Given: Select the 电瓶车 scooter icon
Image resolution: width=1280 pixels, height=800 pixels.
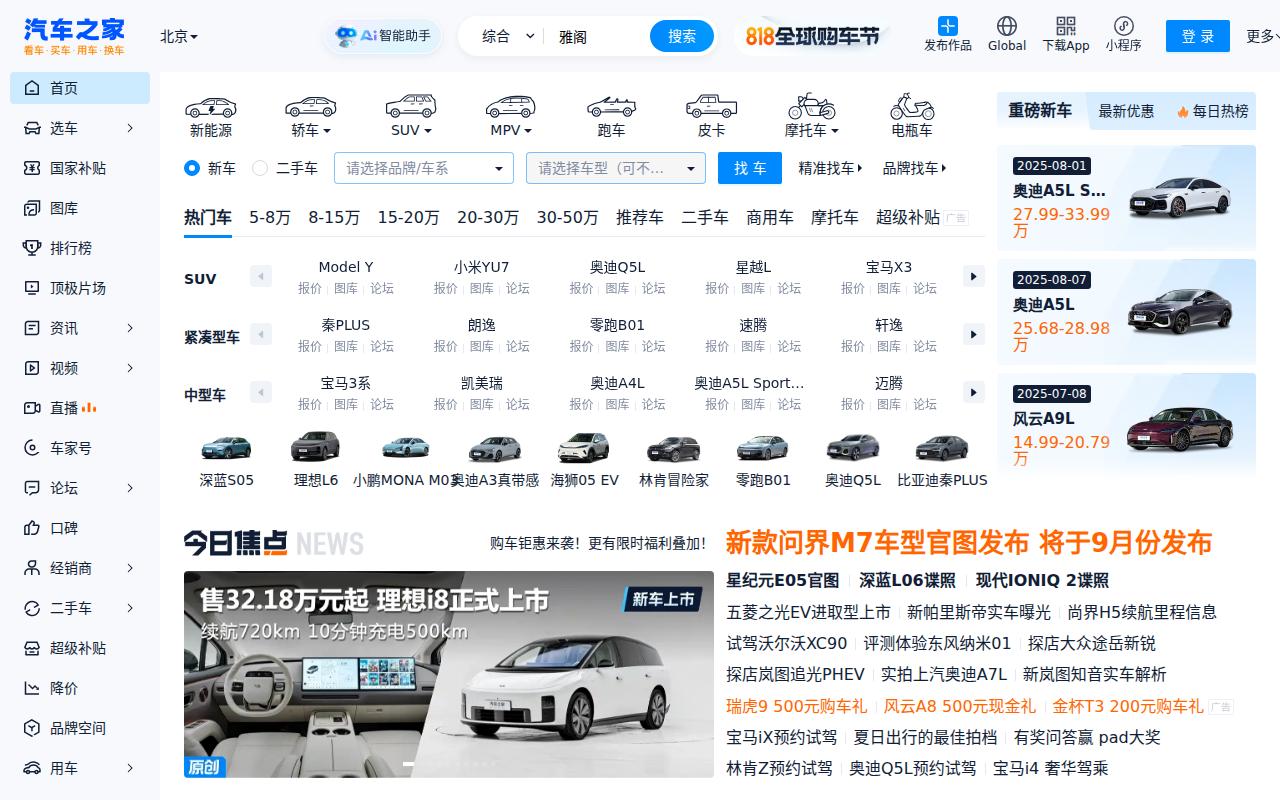Looking at the screenshot, I should [x=912, y=106].
